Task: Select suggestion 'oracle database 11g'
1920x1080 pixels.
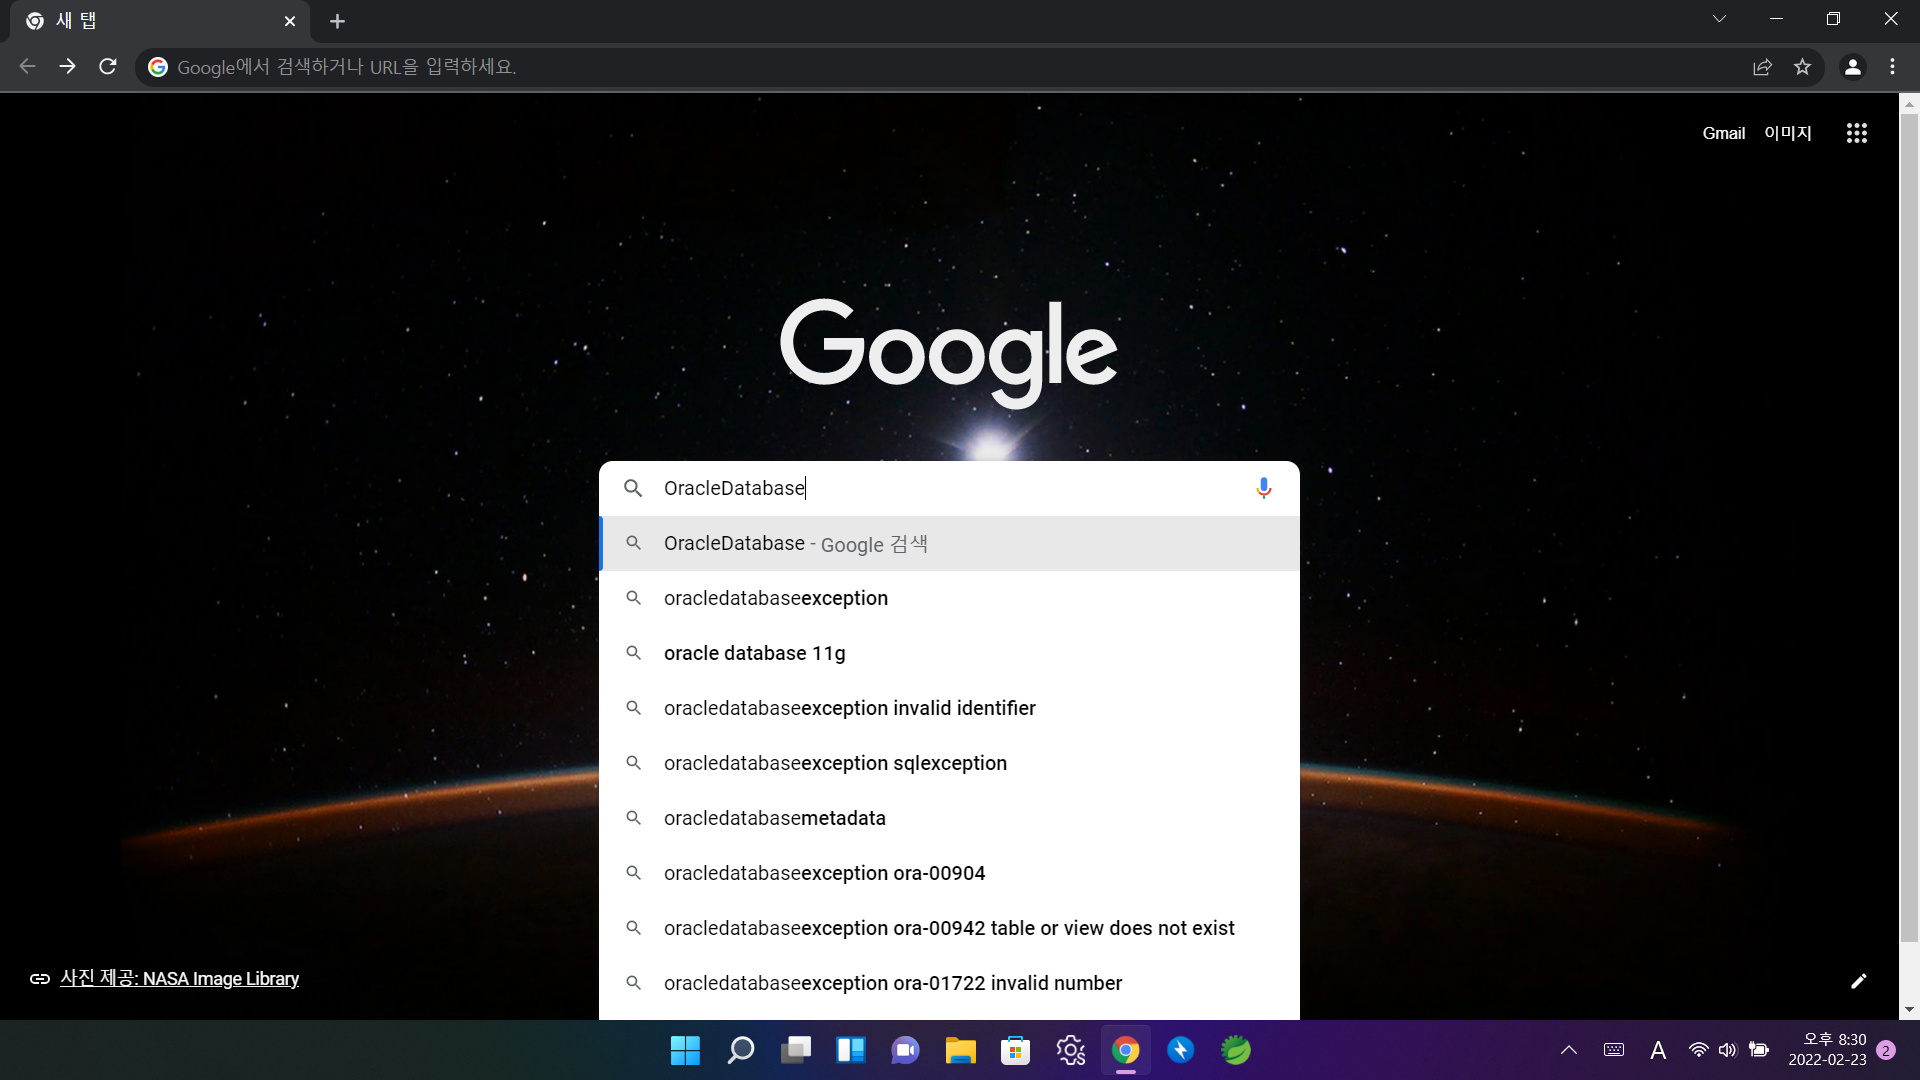Action: click(x=754, y=653)
